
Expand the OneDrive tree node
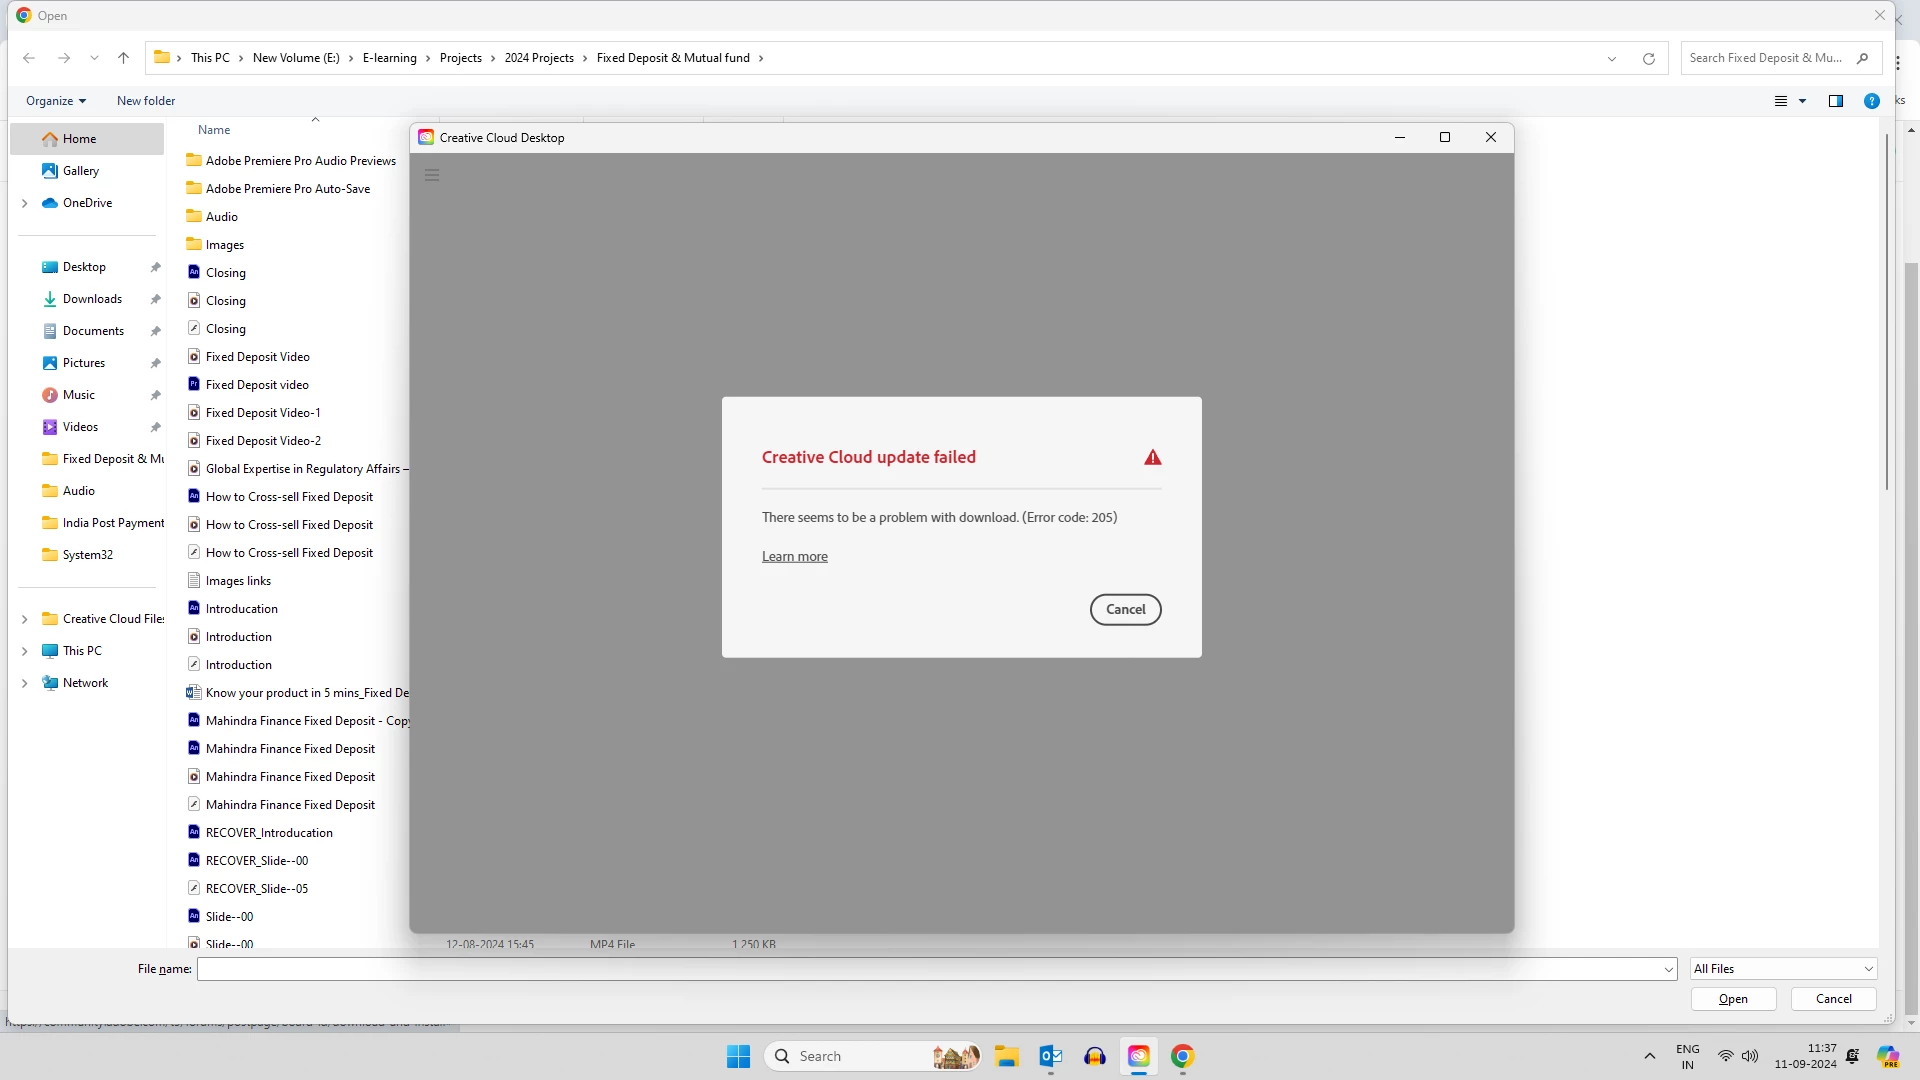pos(25,203)
